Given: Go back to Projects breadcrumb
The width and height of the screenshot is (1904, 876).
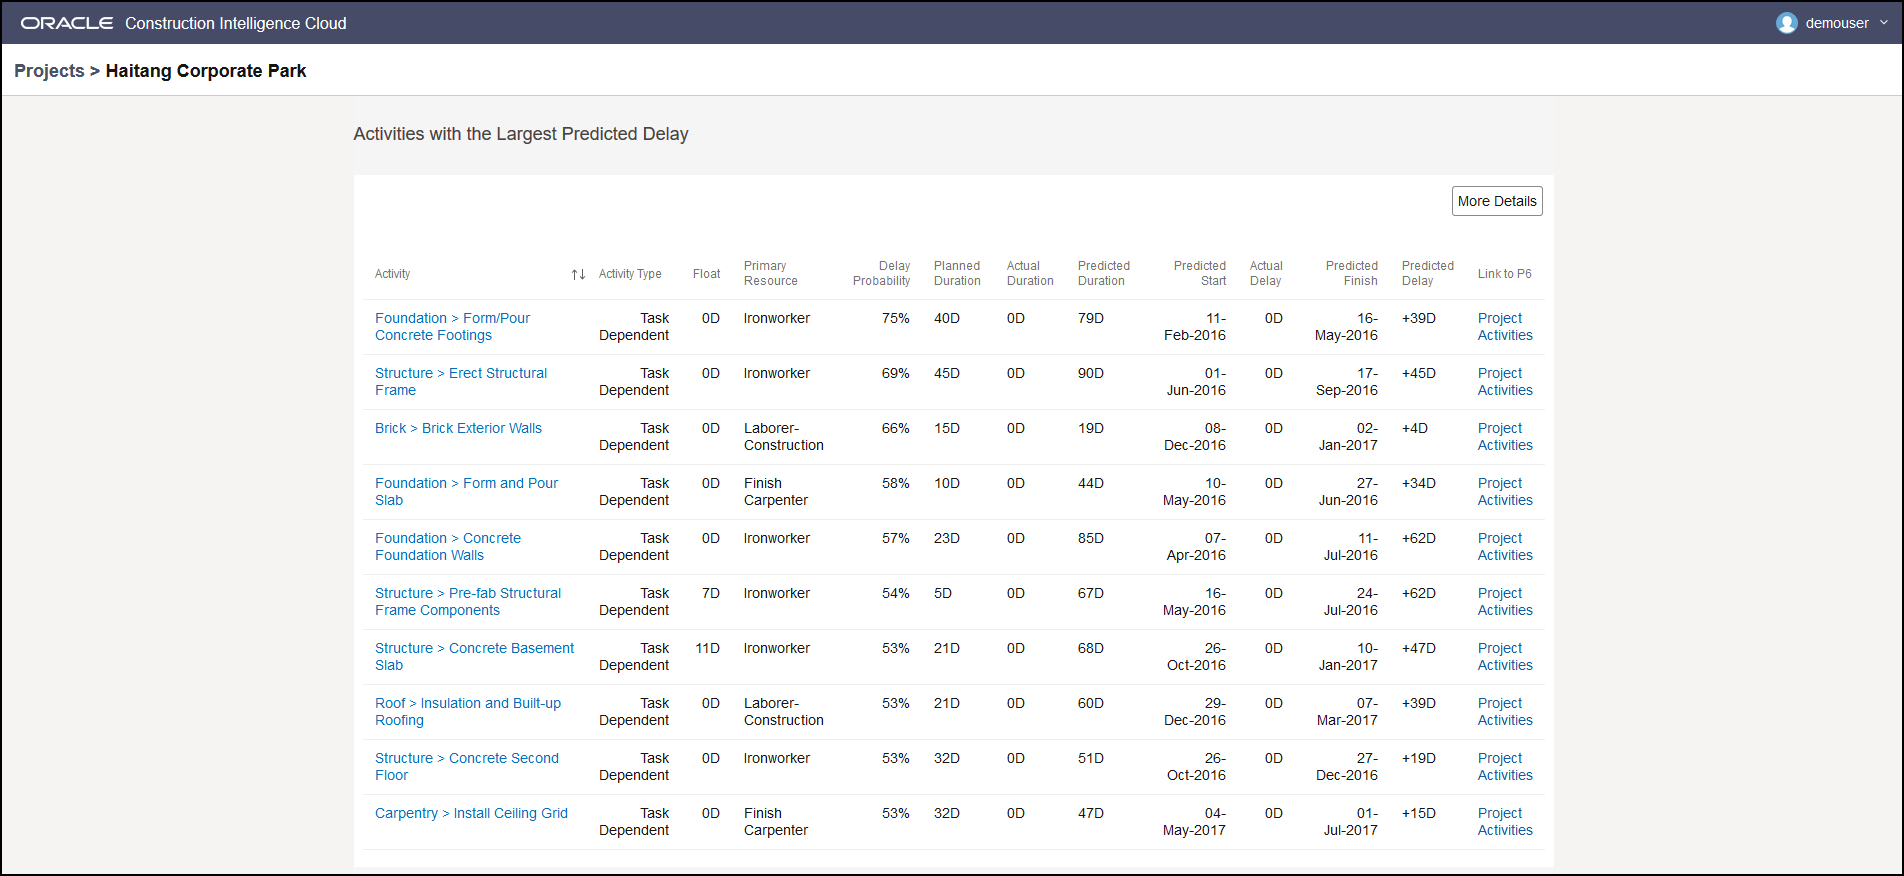Looking at the screenshot, I should (49, 71).
